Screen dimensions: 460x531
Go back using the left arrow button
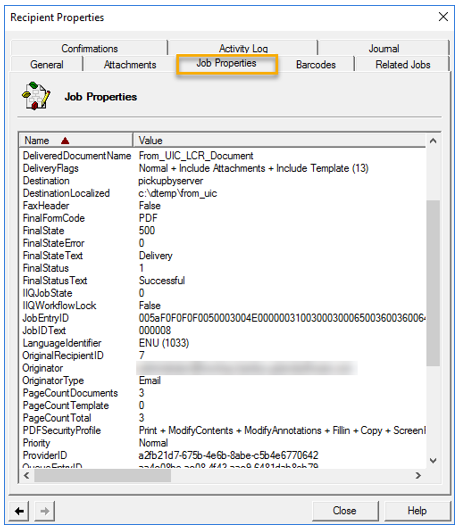coord(19,511)
